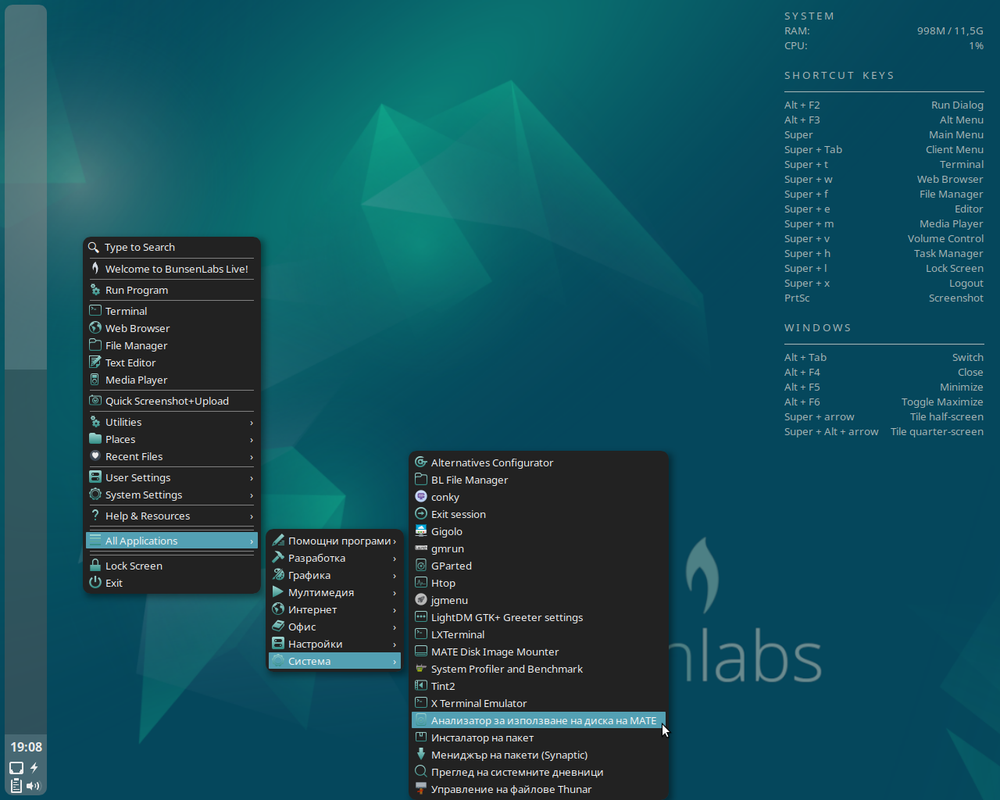Expand the Utilities submenu
The height and width of the screenshot is (800, 1000).
172,422
